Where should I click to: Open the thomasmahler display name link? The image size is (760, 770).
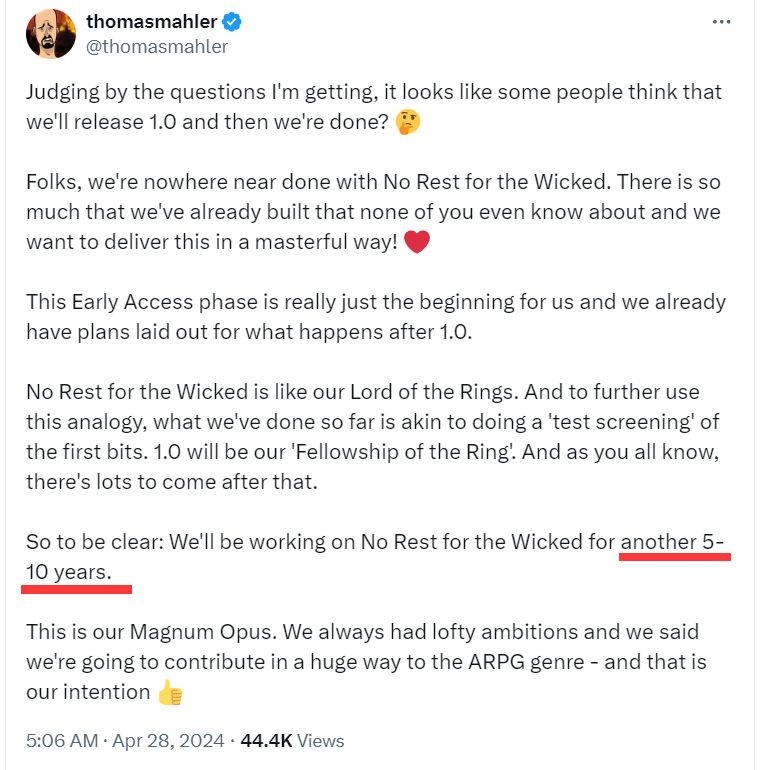pyautogui.click(x=152, y=22)
